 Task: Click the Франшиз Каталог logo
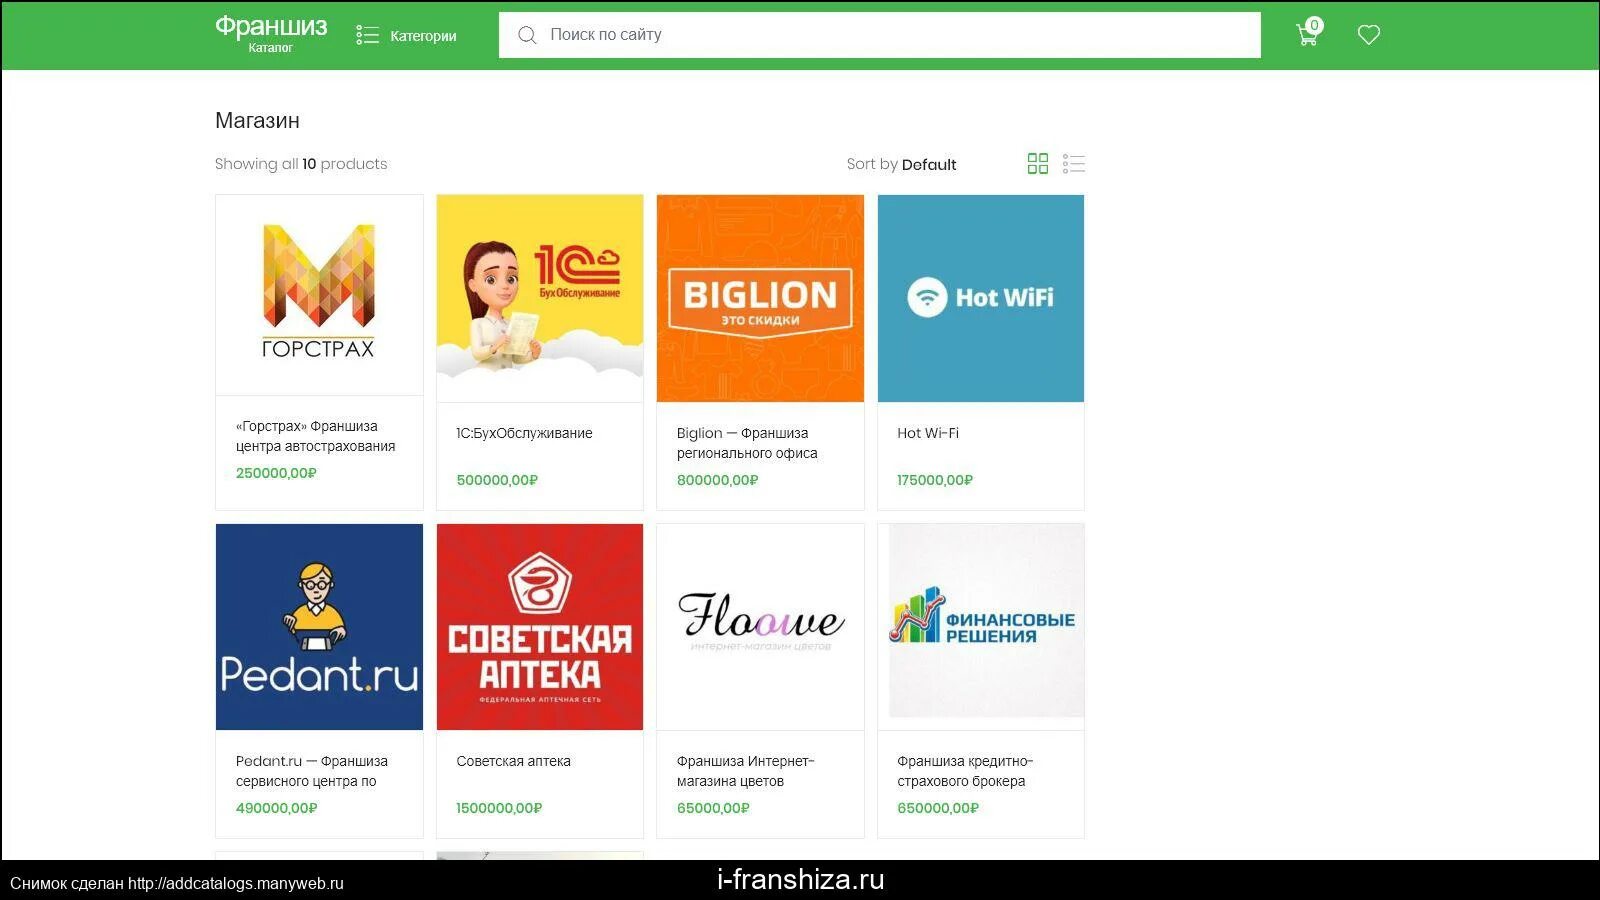pos(271,33)
